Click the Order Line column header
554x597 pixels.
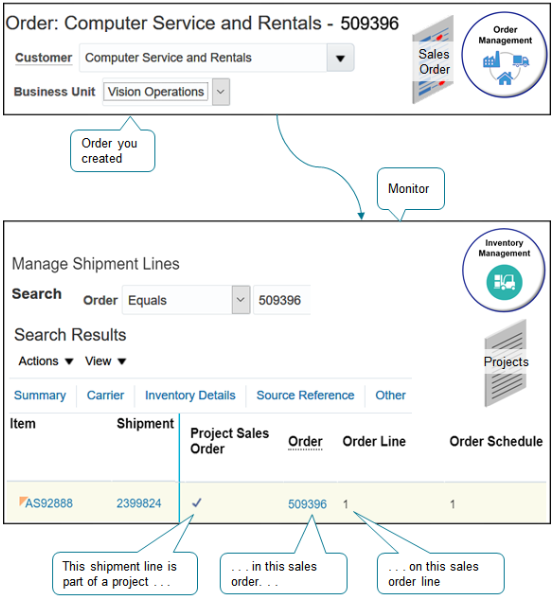pos(374,442)
